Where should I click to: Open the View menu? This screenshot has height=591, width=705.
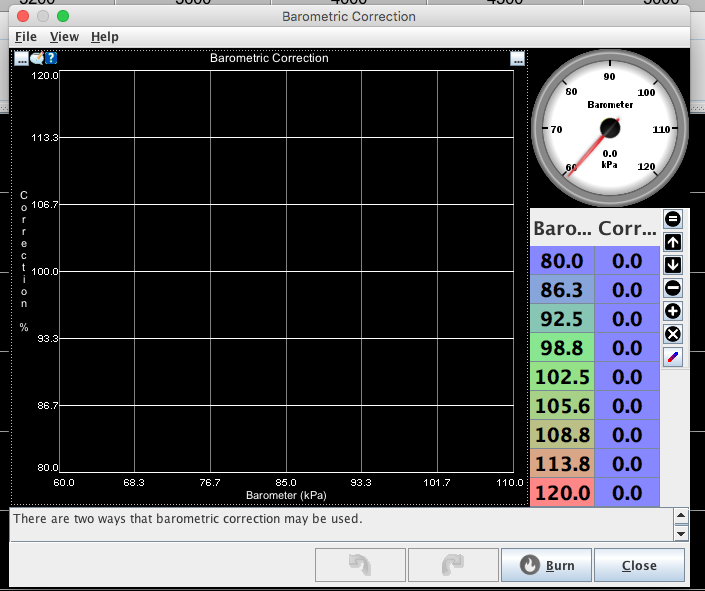click(64, 37)
